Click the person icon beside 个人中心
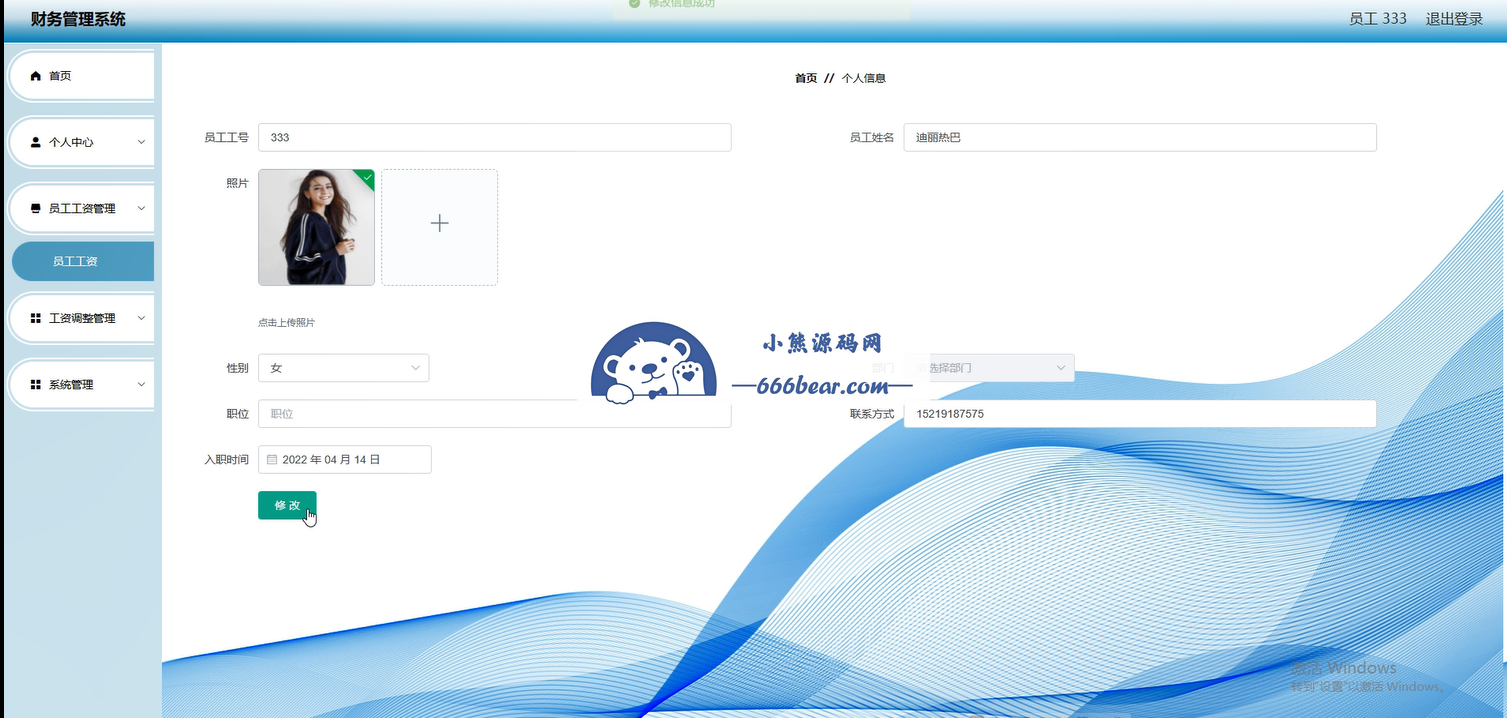Screen dimensions: 1507x718 [x=36, y=142]
